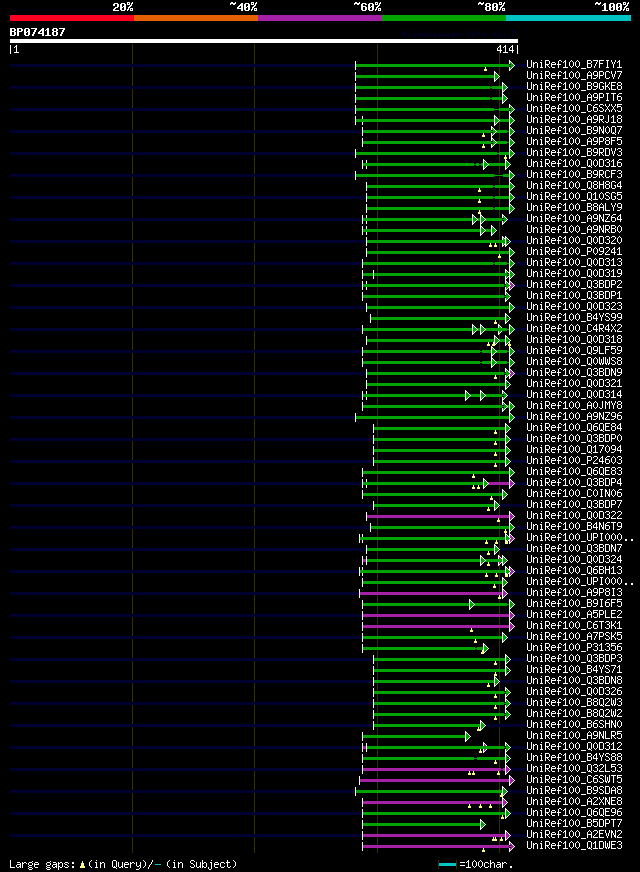Select the UniRef100_C6SWT5 entry
The width and height of the screenshot is (640, 872).
pyautogui.click(x=574, y=780)
